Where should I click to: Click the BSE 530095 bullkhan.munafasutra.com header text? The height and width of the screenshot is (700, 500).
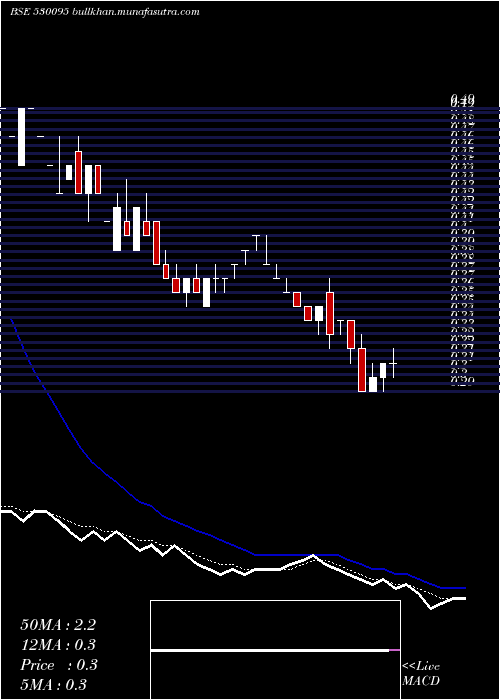tap(105, 12)
